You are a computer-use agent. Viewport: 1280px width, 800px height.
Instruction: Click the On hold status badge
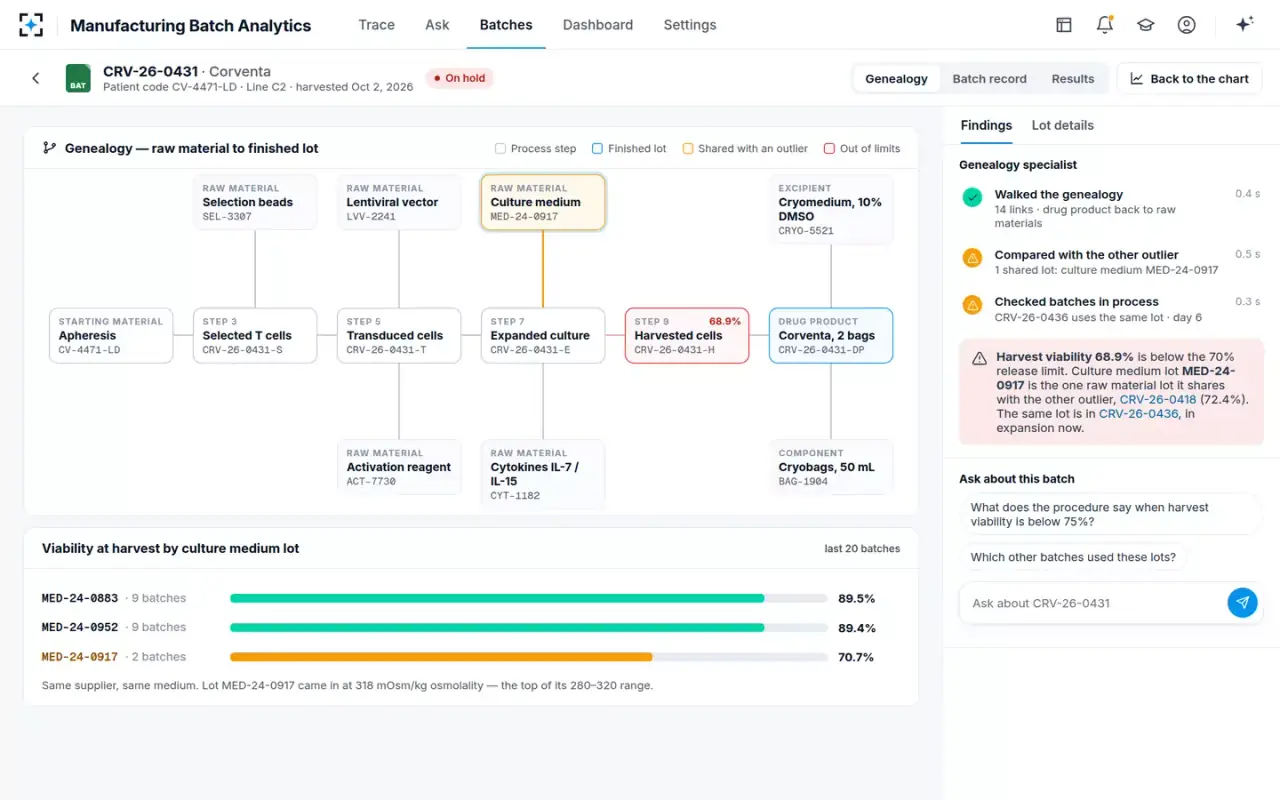(460, 78)
